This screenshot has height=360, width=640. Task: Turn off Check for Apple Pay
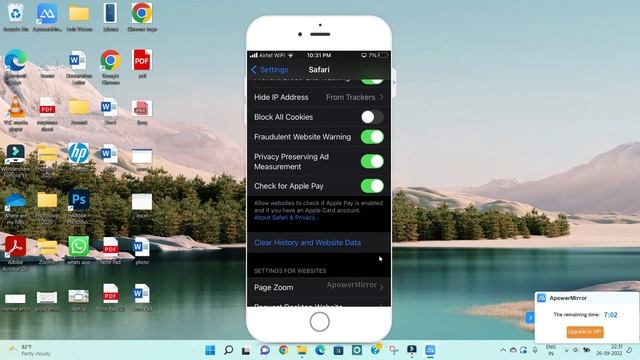[372, 186]
